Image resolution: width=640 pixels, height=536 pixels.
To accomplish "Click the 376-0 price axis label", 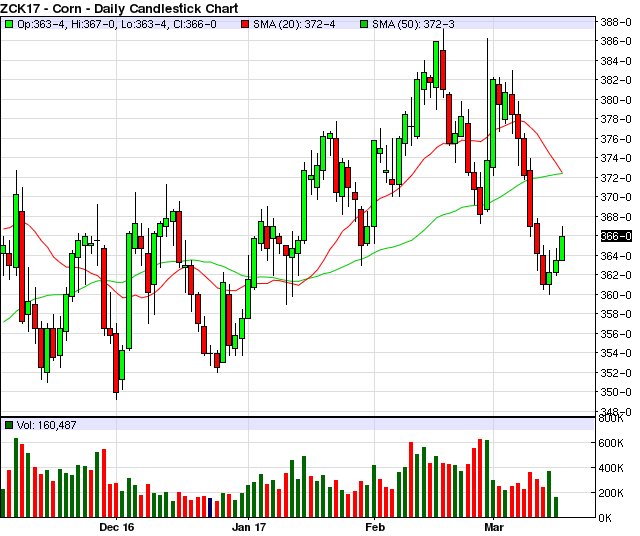I will point(616,139).
